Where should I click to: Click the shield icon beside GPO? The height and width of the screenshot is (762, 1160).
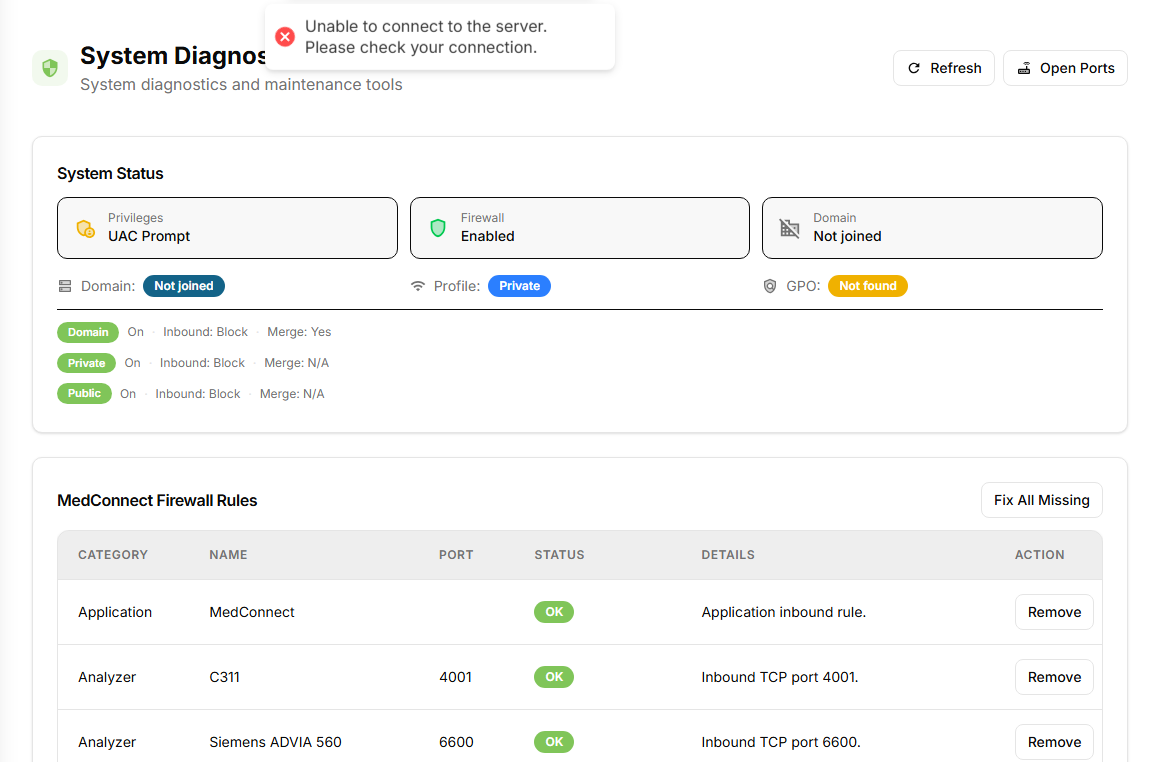coord(770,286)
